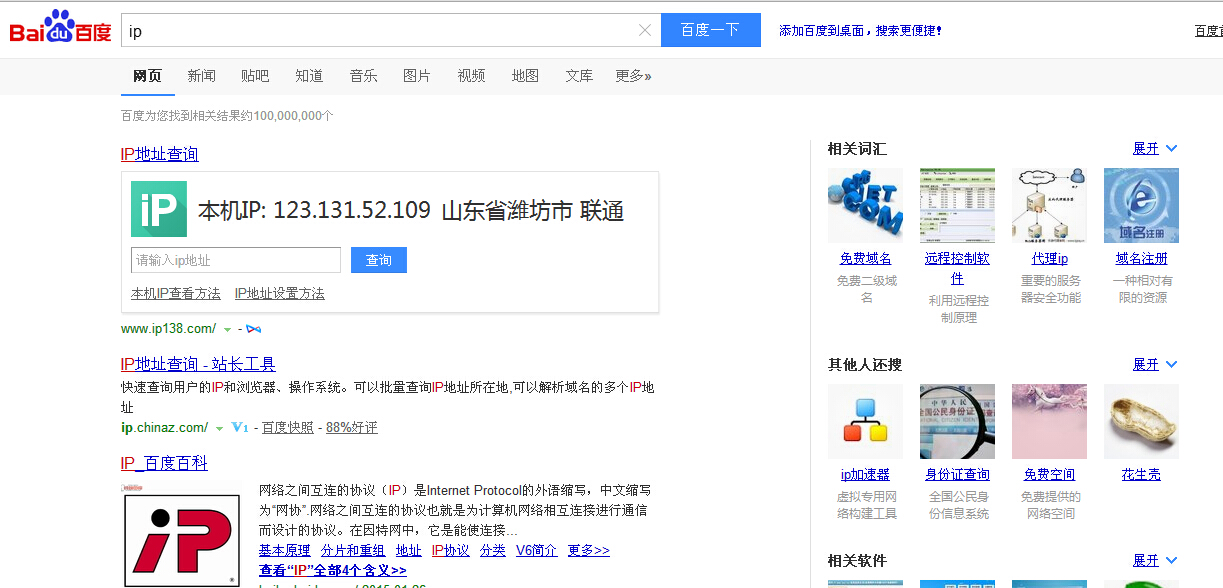Click the 百度一下 search button
The width and height of the screenshot is (1223, 588).
[x=710, y=30]
